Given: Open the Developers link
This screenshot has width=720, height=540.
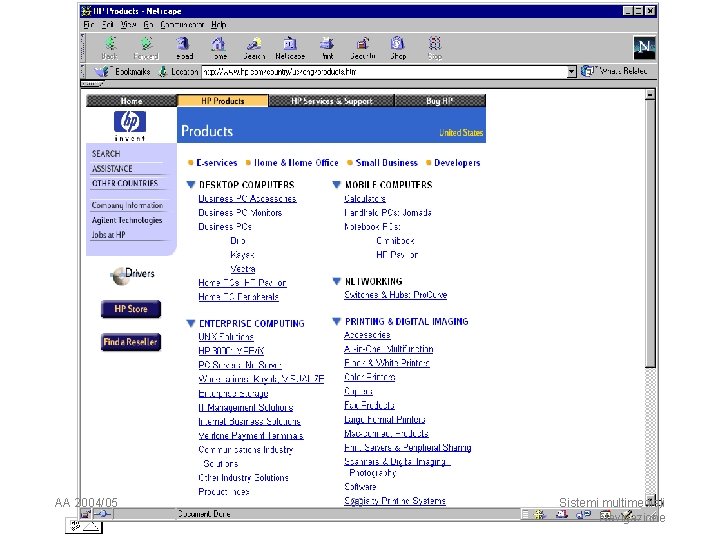Looking at the screenshot, I should coord(457,163).
